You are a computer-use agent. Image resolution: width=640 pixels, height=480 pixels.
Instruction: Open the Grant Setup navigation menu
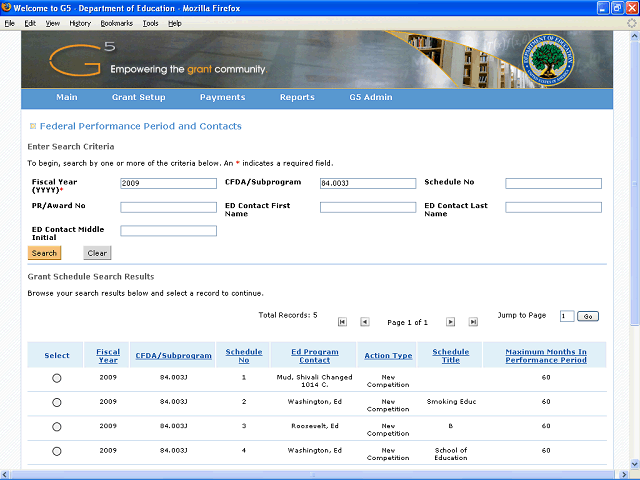click(138, 98)
